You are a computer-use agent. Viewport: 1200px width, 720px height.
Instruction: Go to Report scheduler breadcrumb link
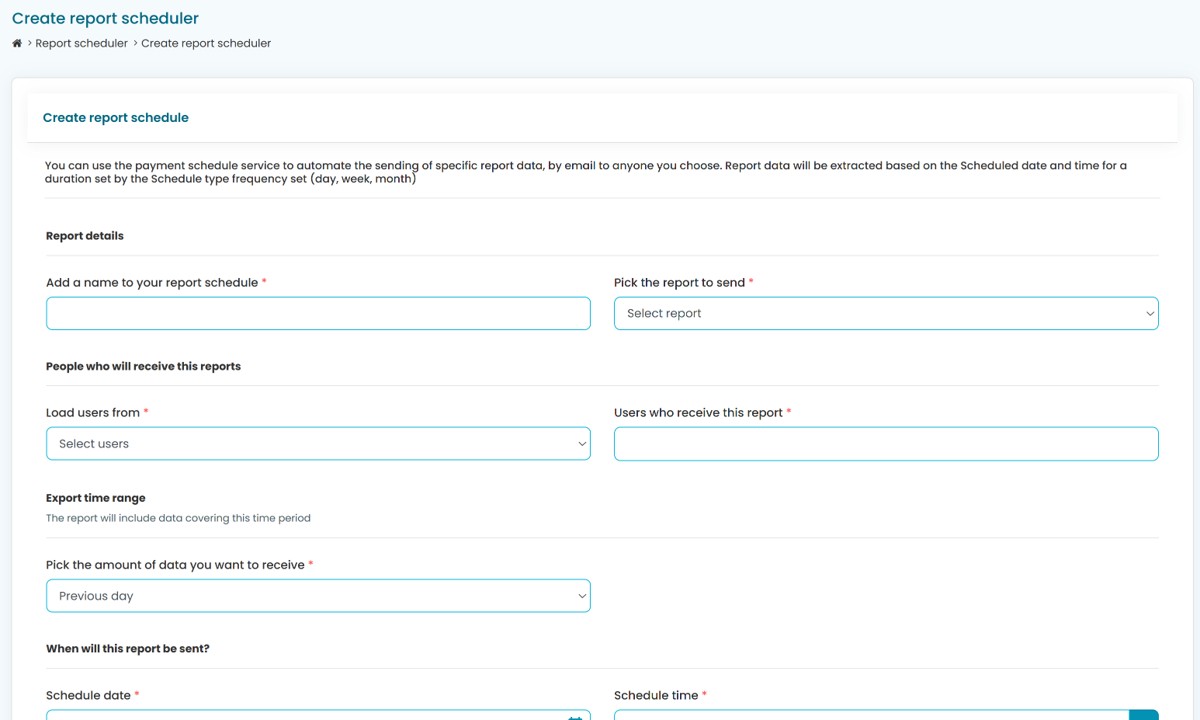[x=81, y=43]
